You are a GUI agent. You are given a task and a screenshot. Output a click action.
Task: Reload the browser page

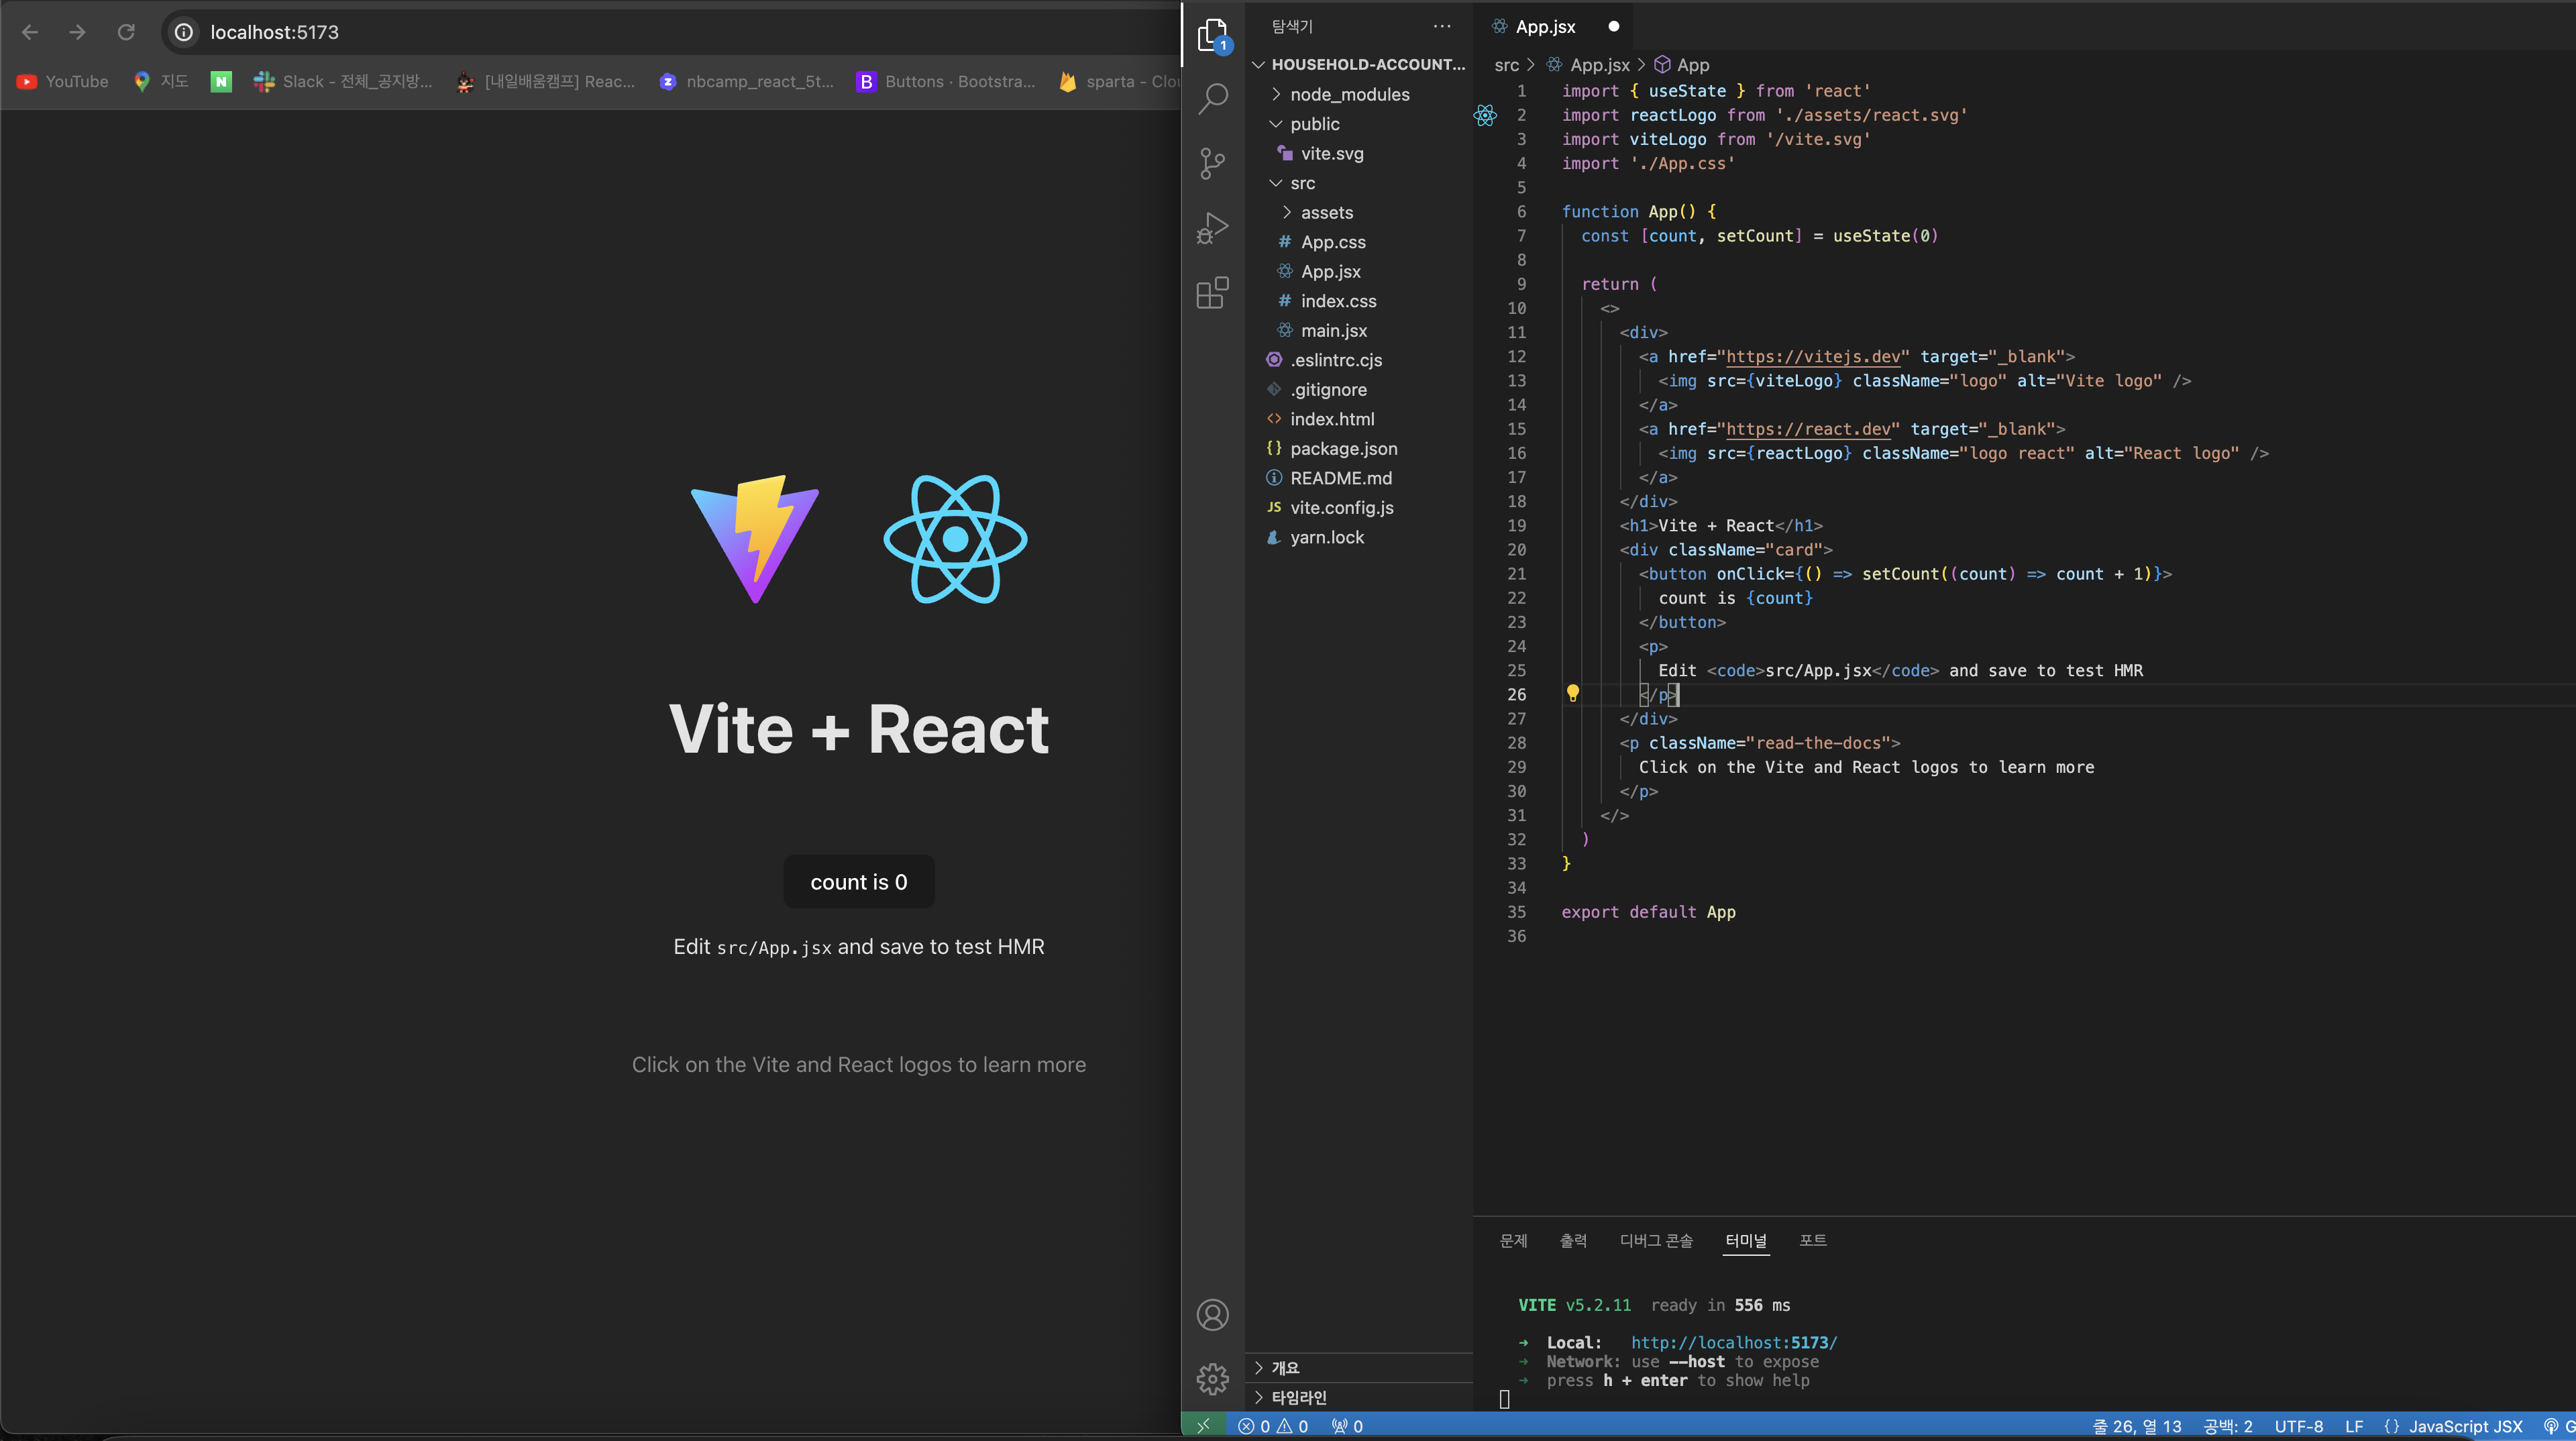click(126, 32)
